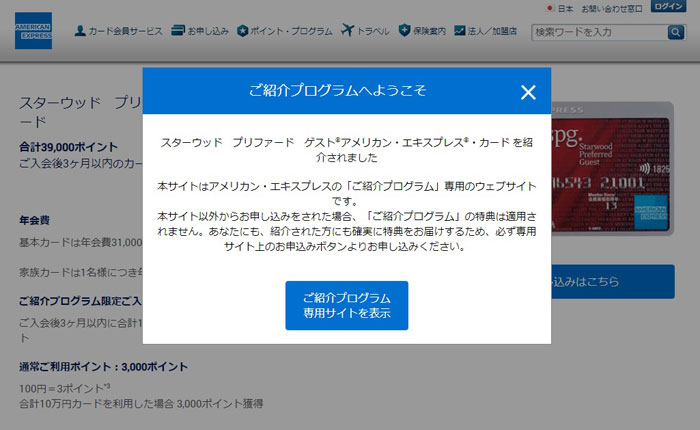The width and height of the screenshot is (700, 430).
Task: Click the お申し込みはこちら button behind the dialog
Action: pos(612,282)
